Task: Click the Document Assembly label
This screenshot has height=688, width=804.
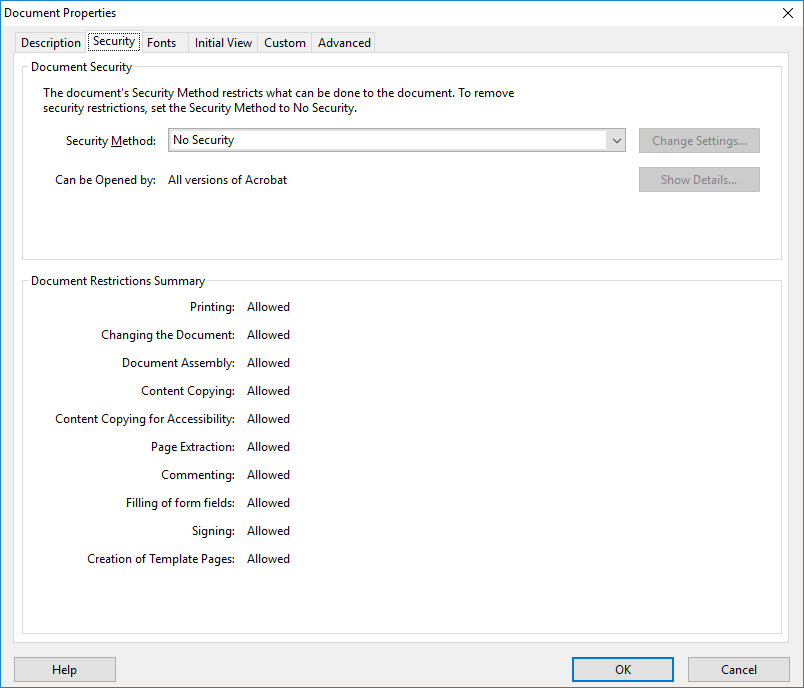Action: (x=178, y=363)
